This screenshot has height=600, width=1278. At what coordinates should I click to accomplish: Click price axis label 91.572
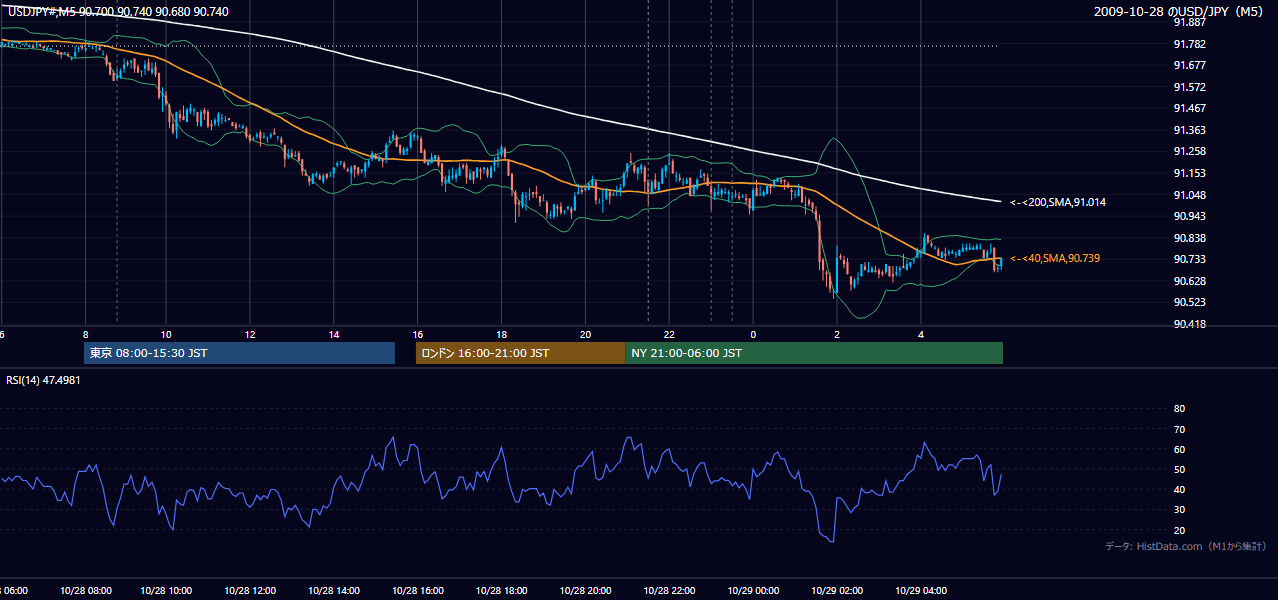tap(1189, 87)
